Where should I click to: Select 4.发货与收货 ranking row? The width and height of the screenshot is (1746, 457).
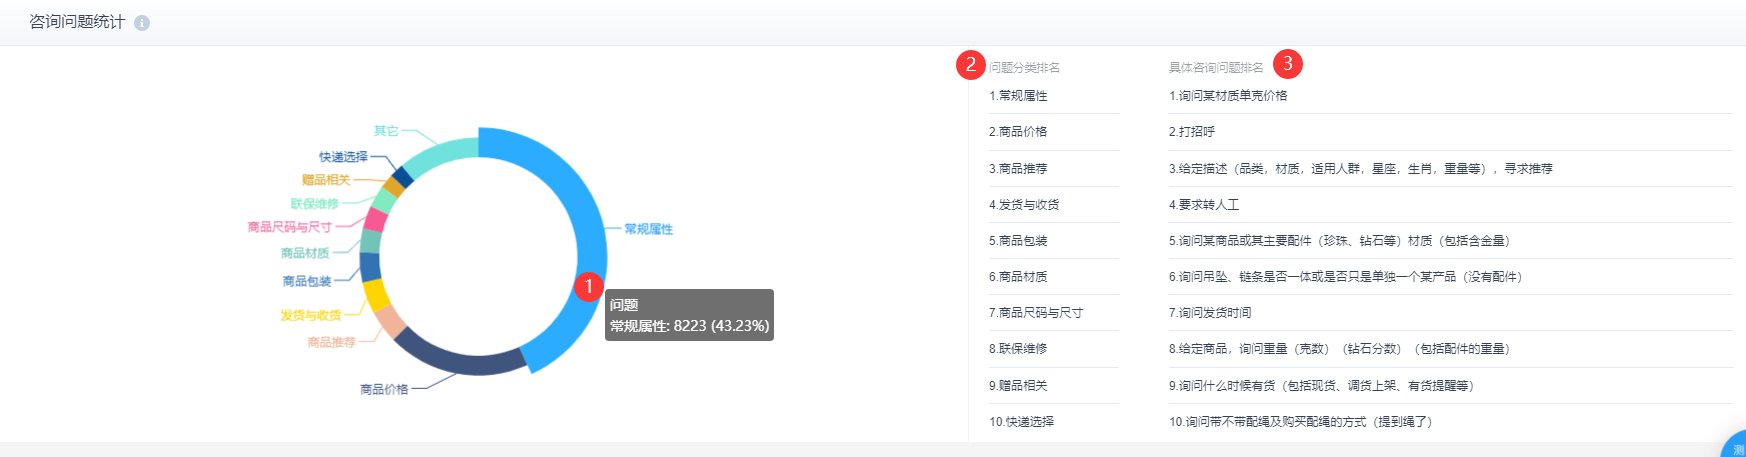1024,205
